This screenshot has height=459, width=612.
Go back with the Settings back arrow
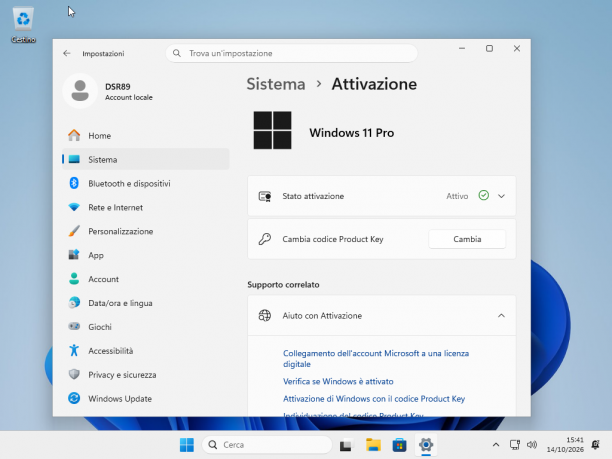click(67, 53)
